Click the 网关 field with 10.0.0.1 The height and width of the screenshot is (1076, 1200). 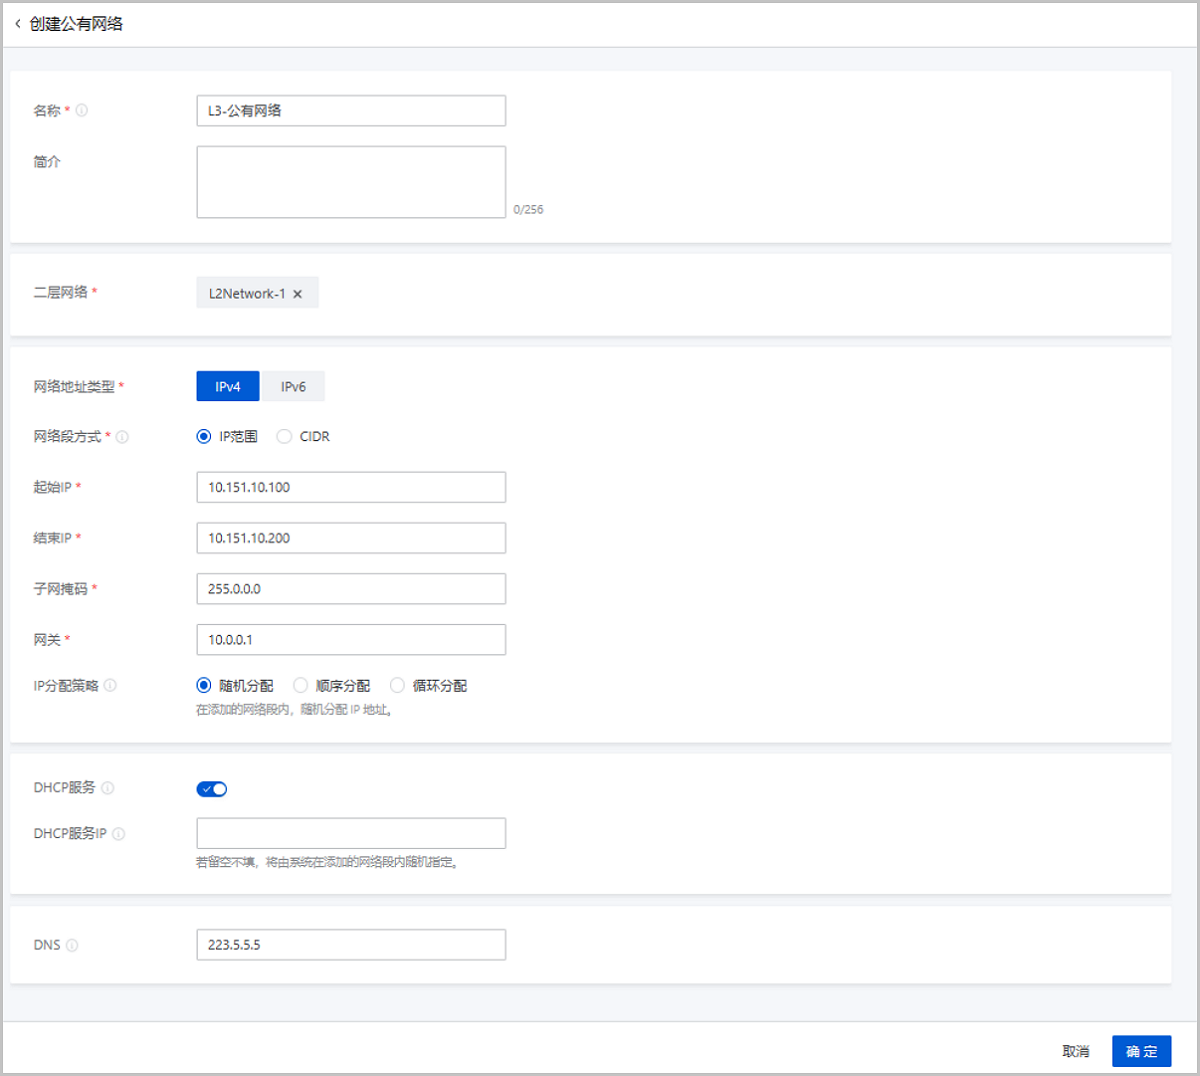click(351, 640)
